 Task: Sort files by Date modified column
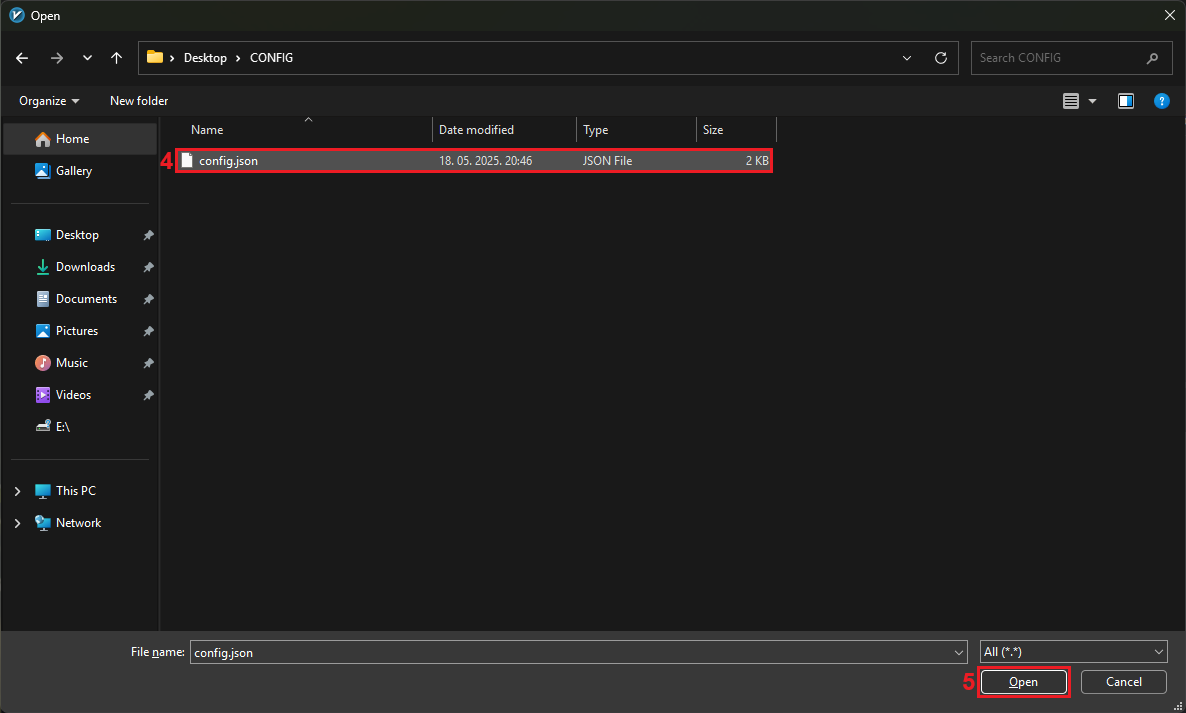pos(476,130)
